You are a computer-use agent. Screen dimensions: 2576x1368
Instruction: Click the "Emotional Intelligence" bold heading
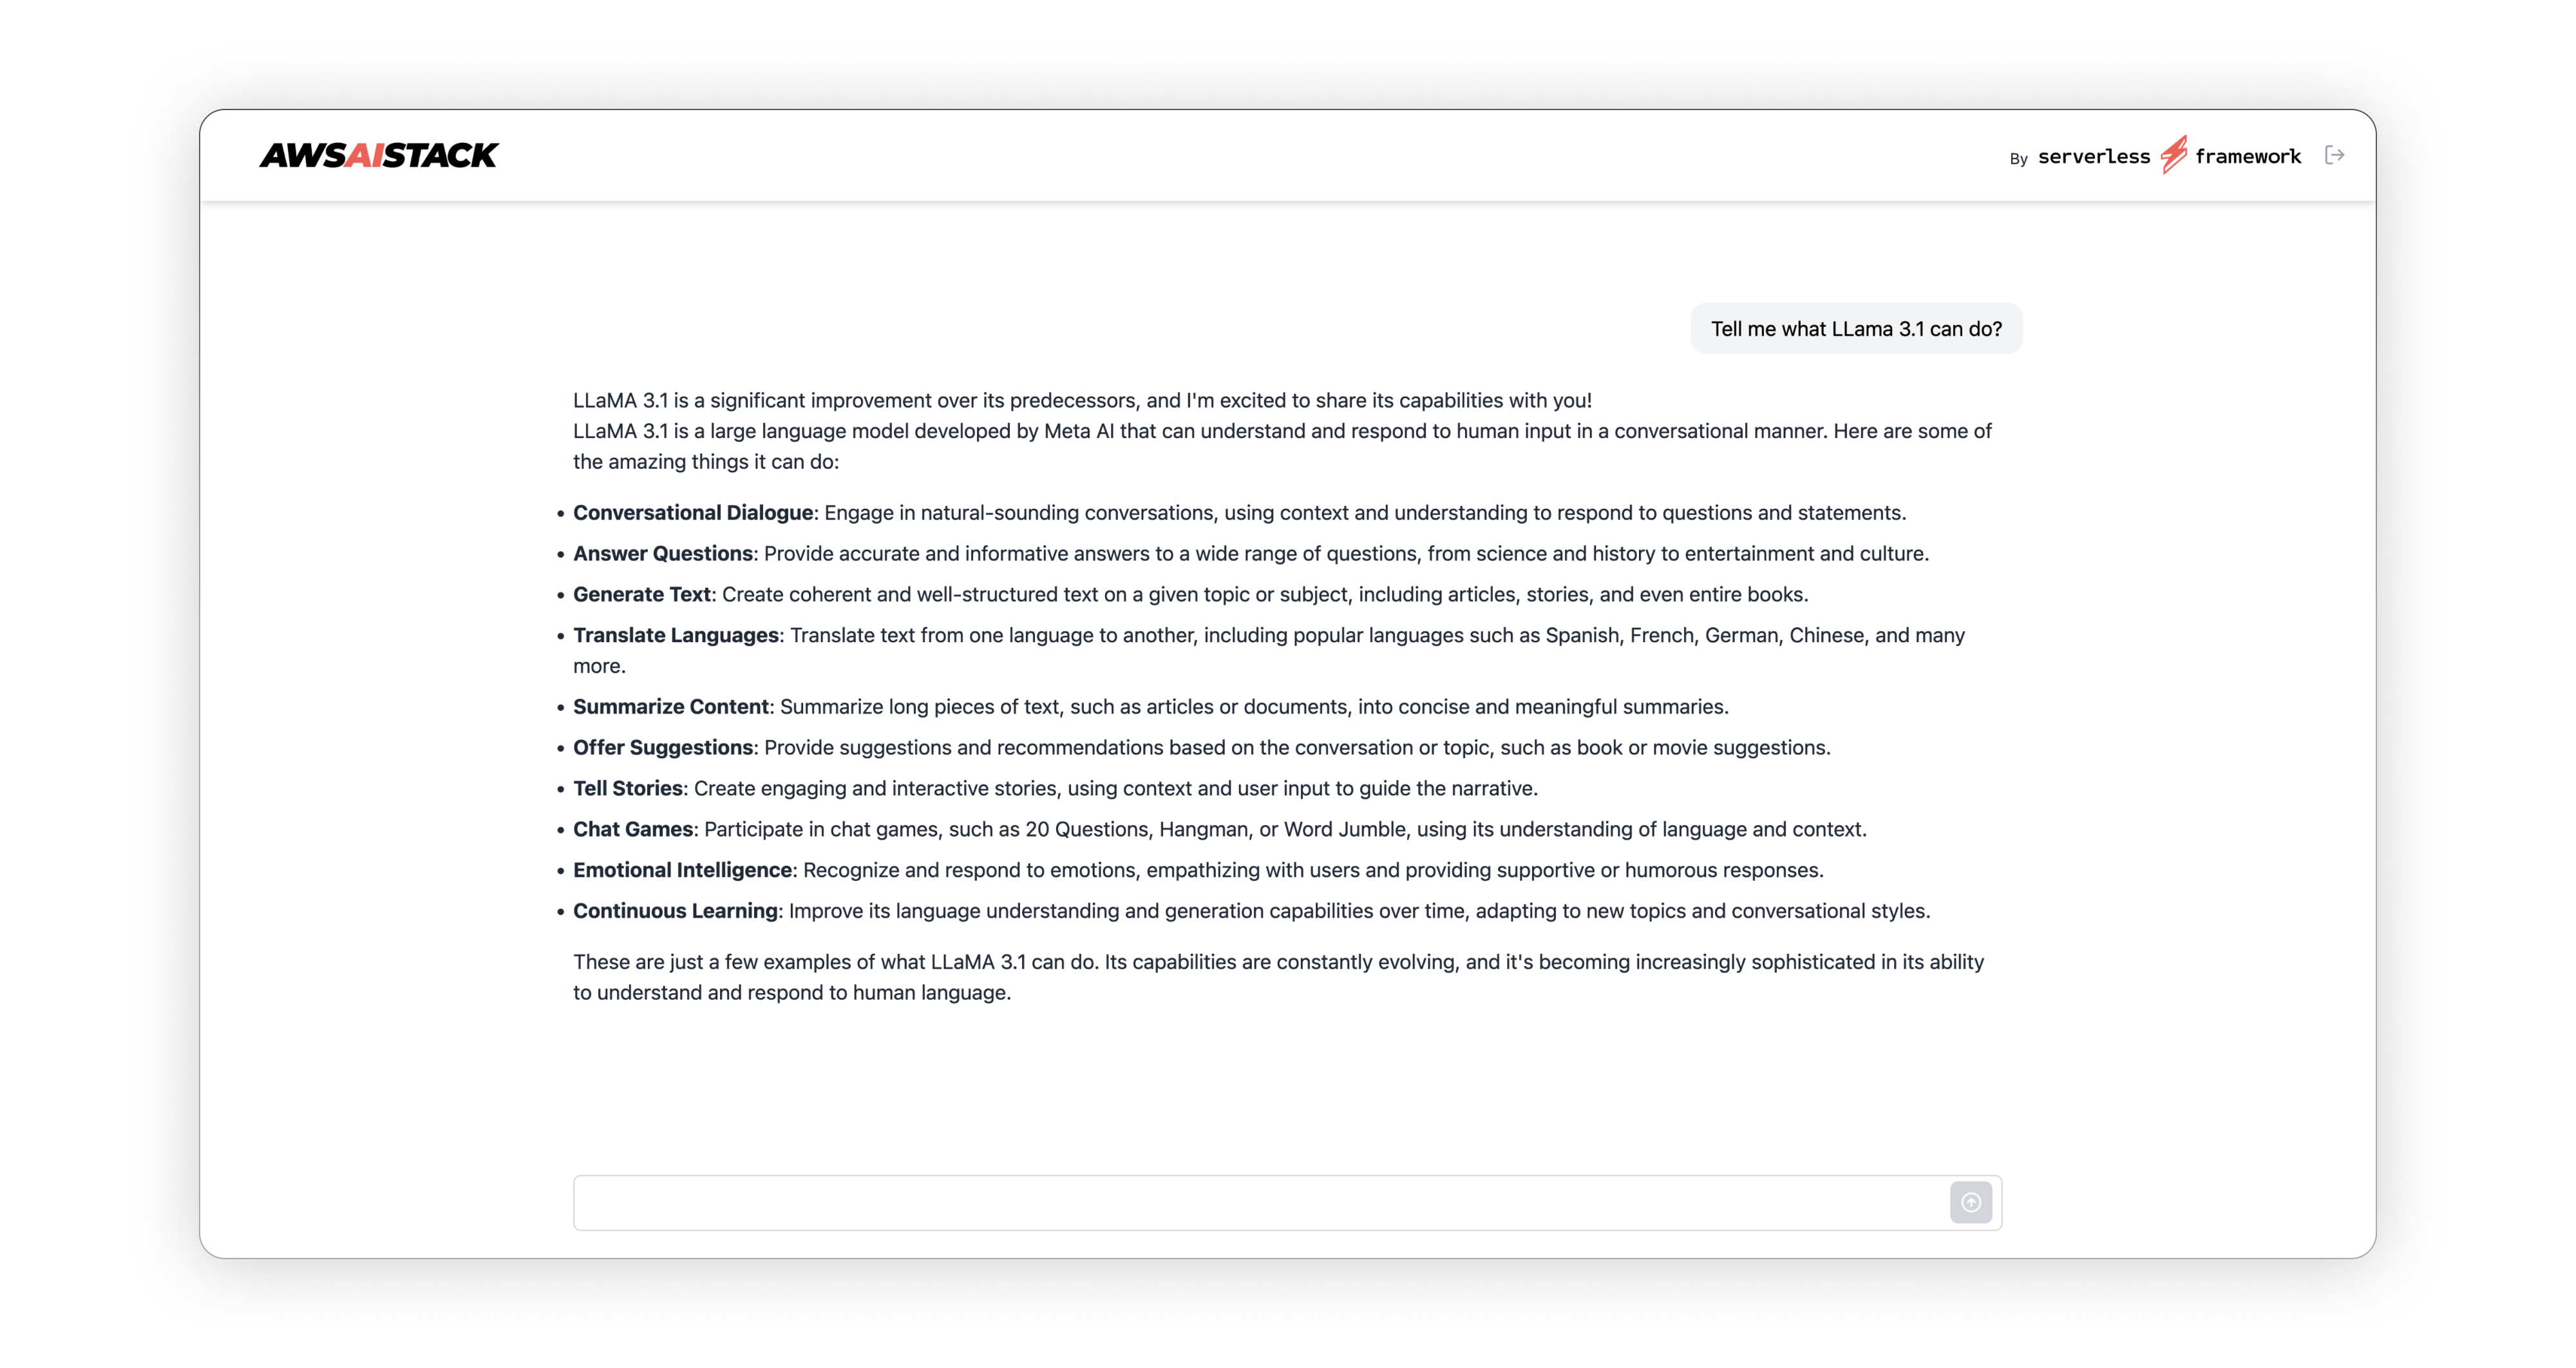pos(682,871)
